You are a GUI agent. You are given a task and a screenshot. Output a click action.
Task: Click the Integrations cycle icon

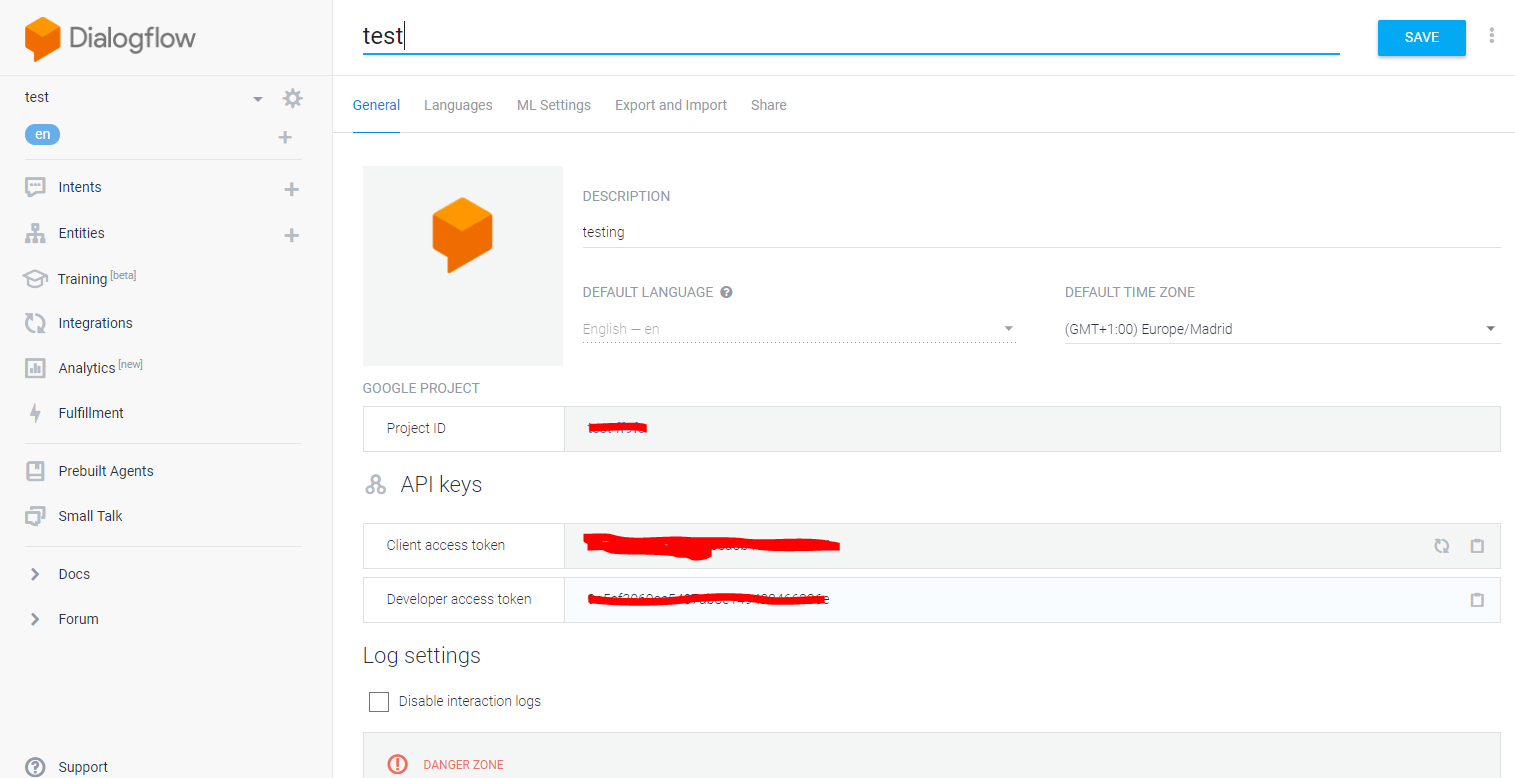[35, 323]
